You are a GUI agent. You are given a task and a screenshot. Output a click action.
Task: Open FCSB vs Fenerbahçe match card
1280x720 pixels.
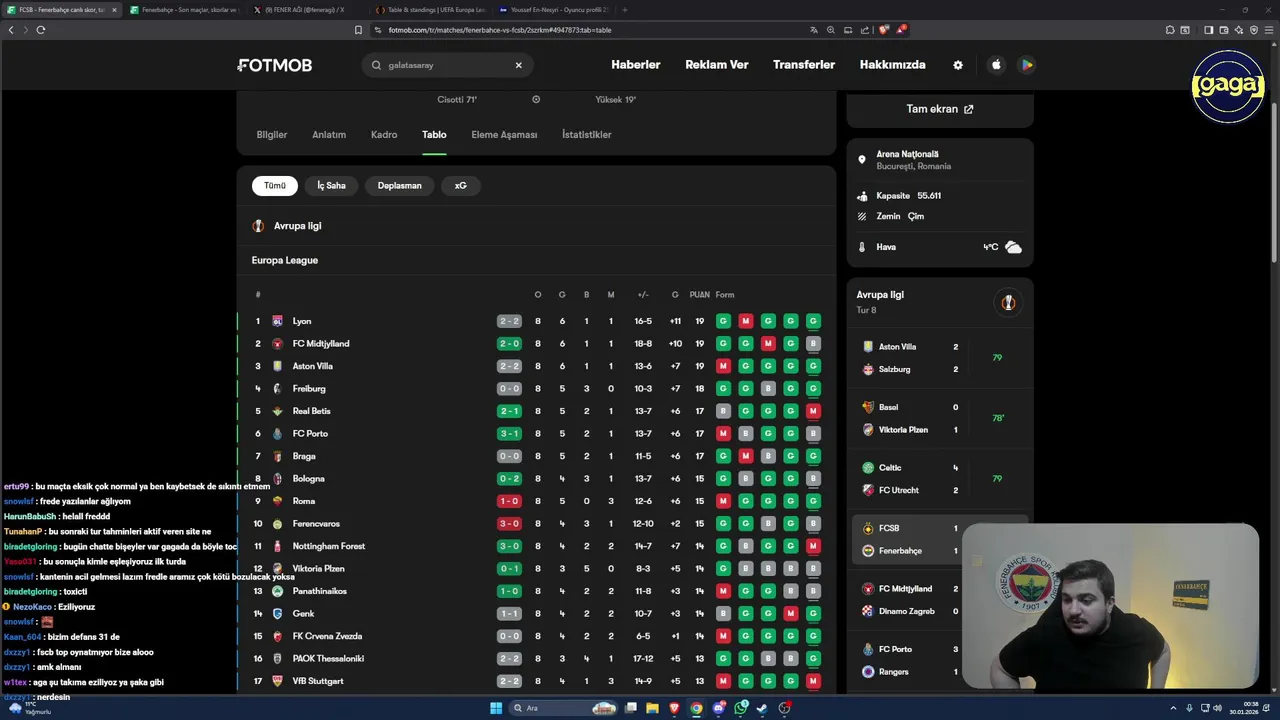click(x=940, y=539)
